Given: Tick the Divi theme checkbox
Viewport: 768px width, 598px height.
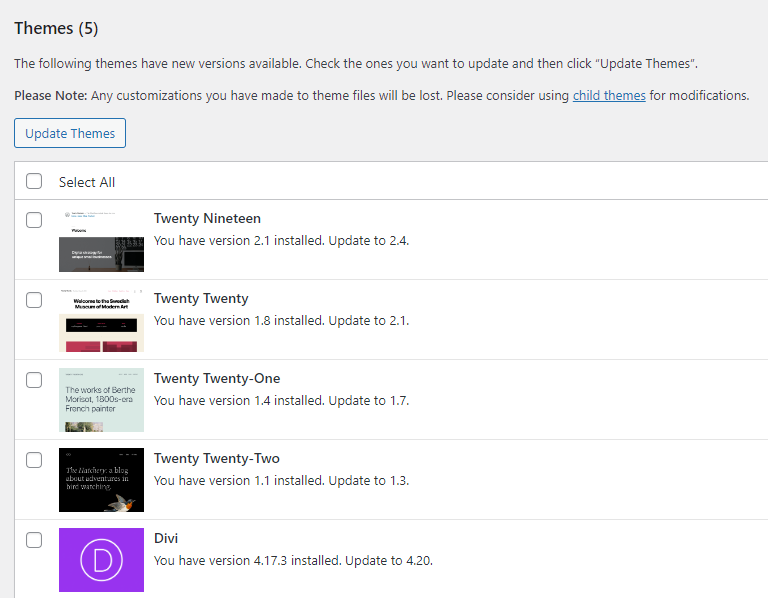Looking at the screenshot, I should pos(34,540).
